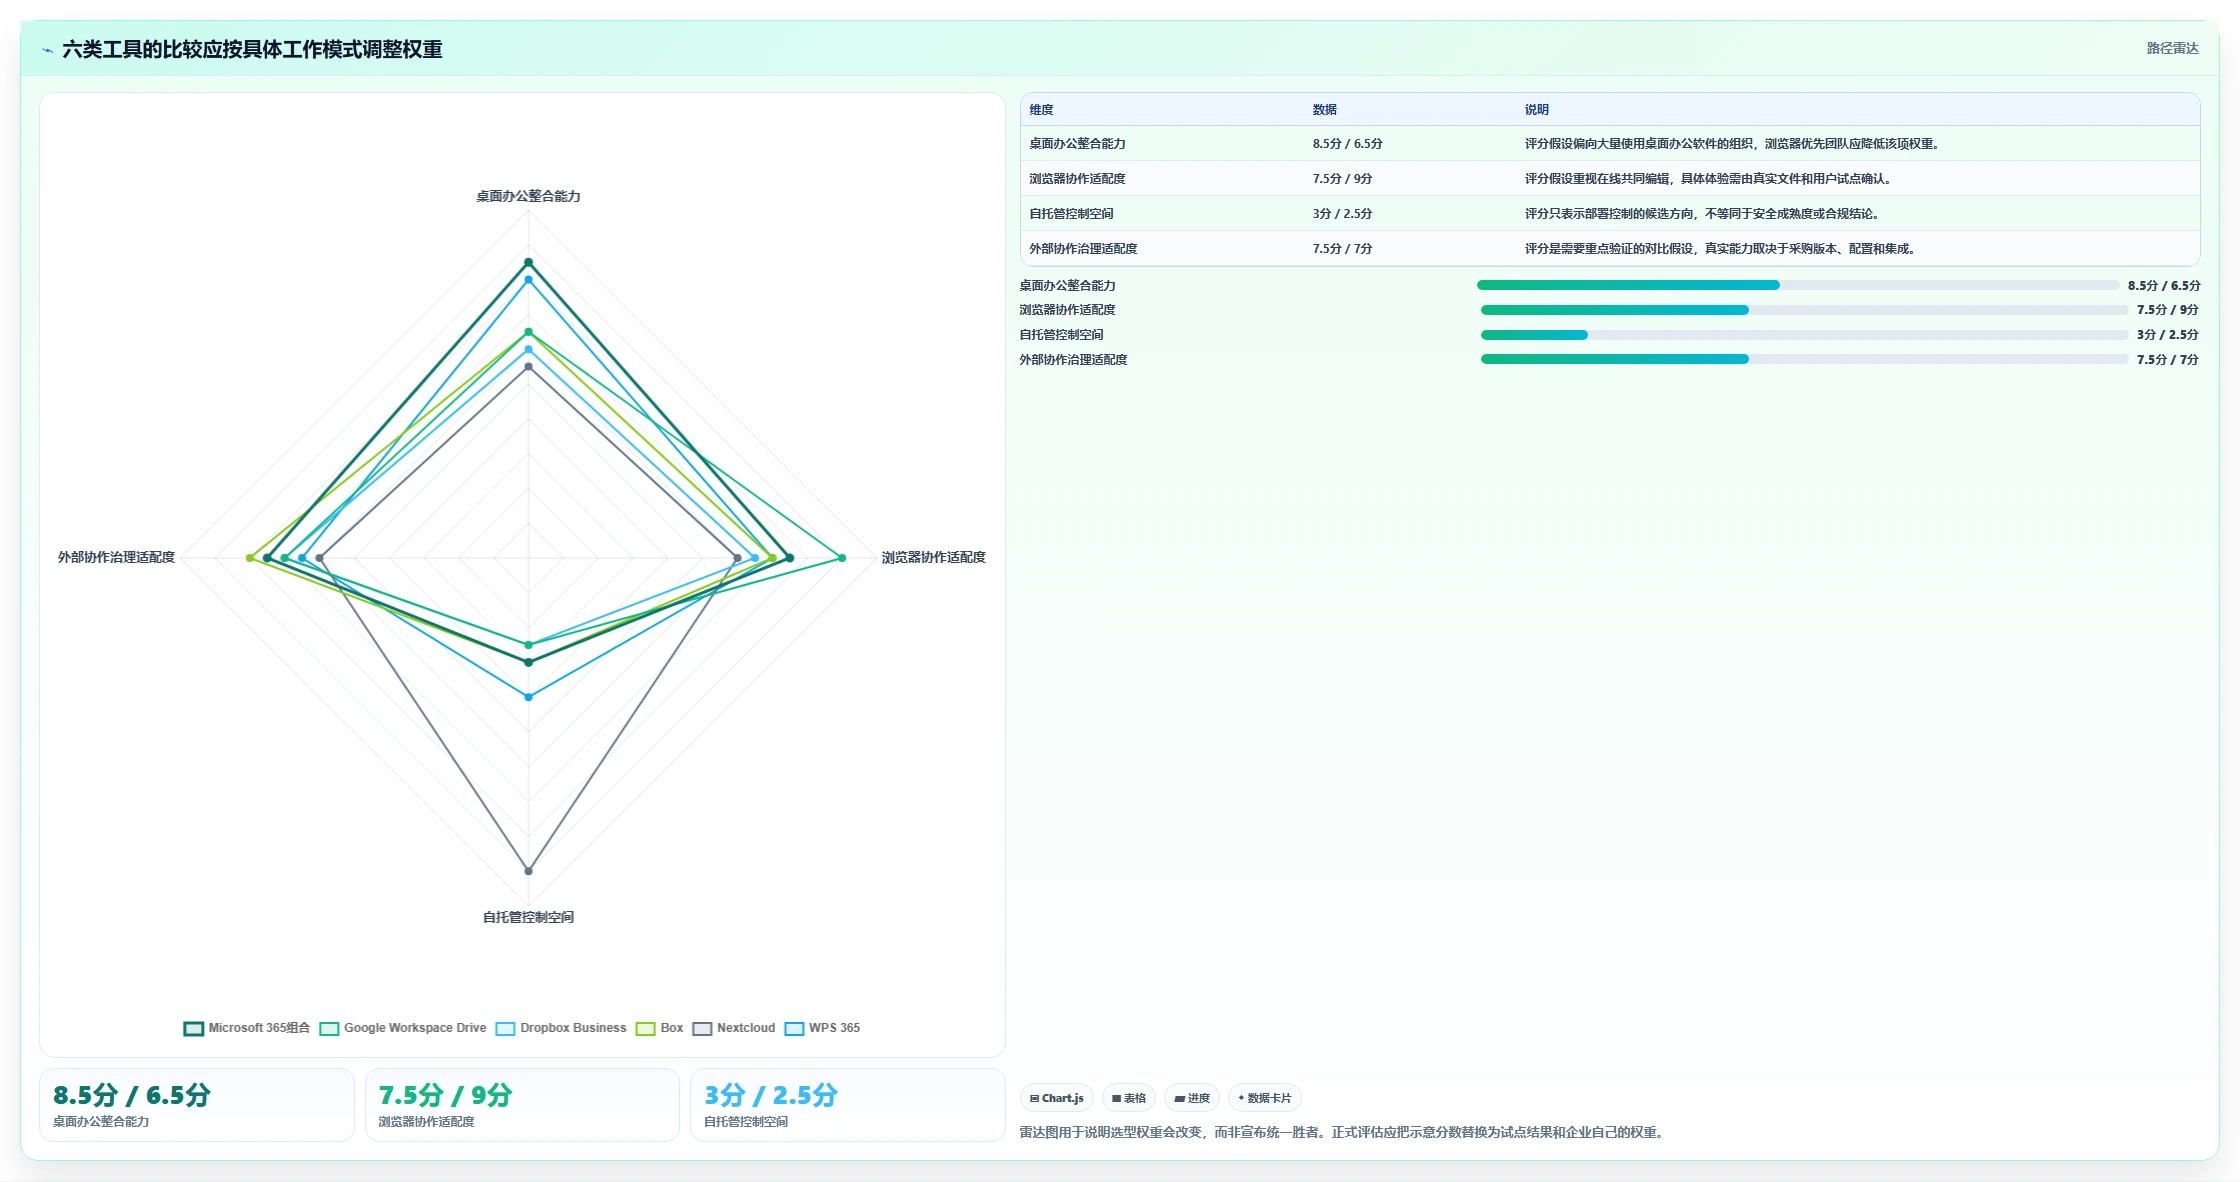Click the radar axis label 浏览器协作适配度

(933, 557)
